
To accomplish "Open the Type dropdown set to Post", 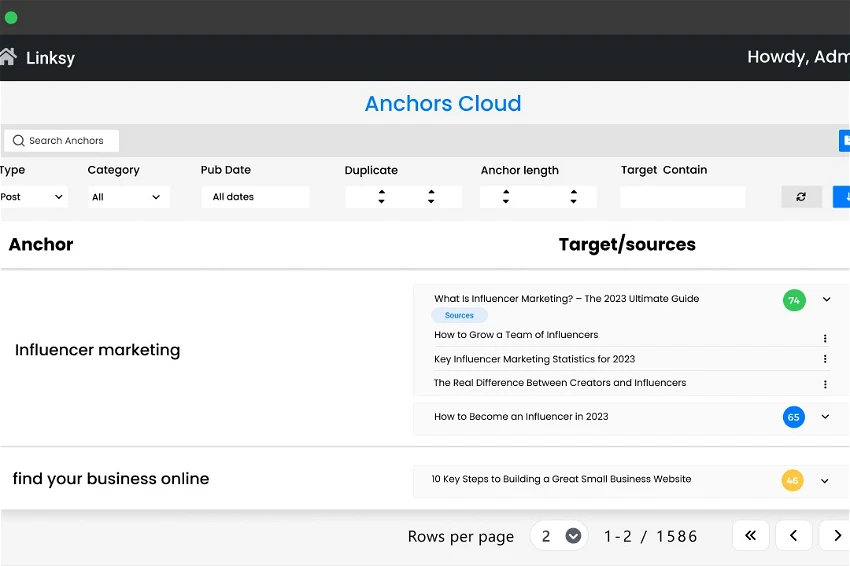I will click(32, 197).
